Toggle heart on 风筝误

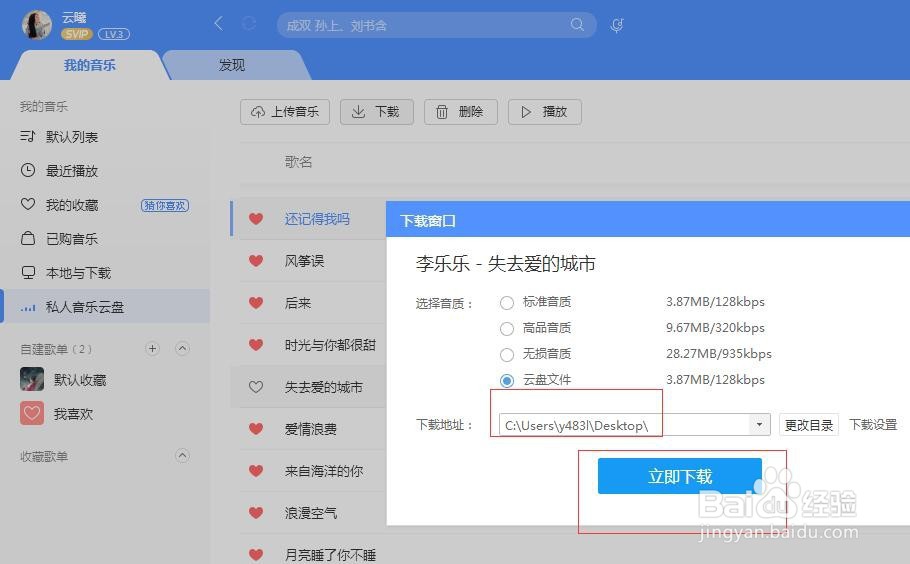(256, 261)
